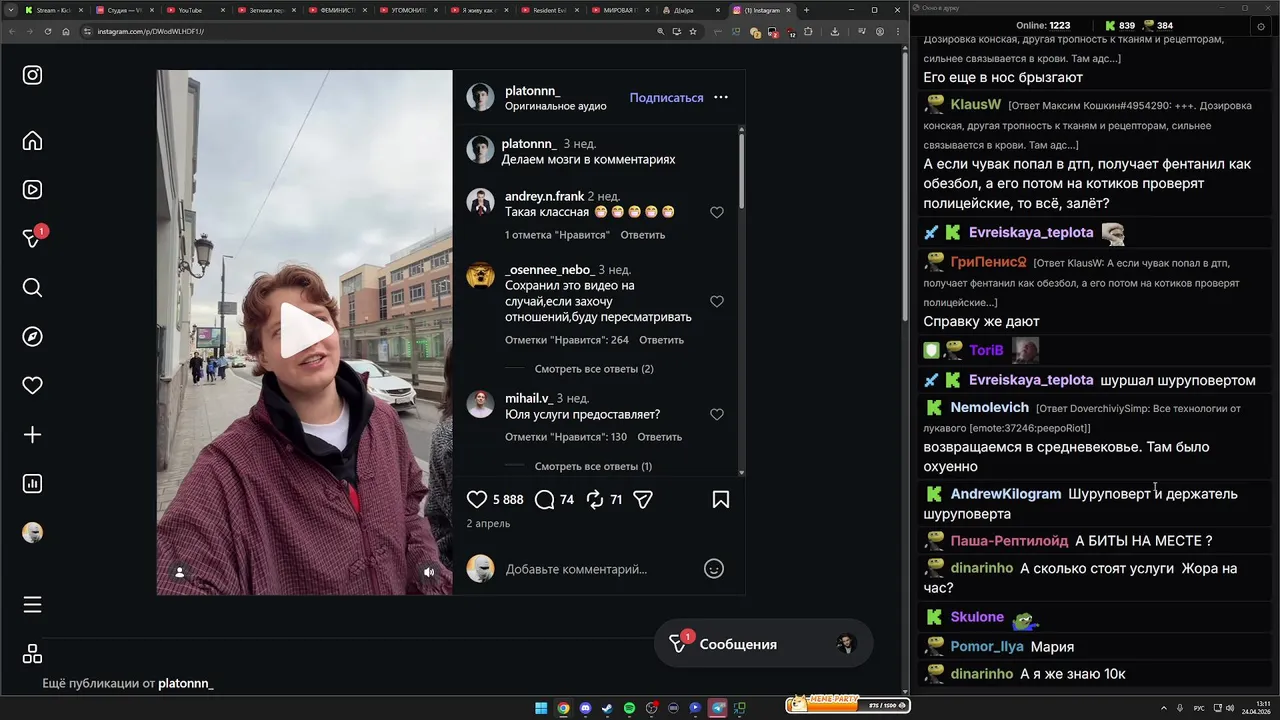Reload the page in the browser
Viewport: 1280px width, 720px height.
click(47, 31)
